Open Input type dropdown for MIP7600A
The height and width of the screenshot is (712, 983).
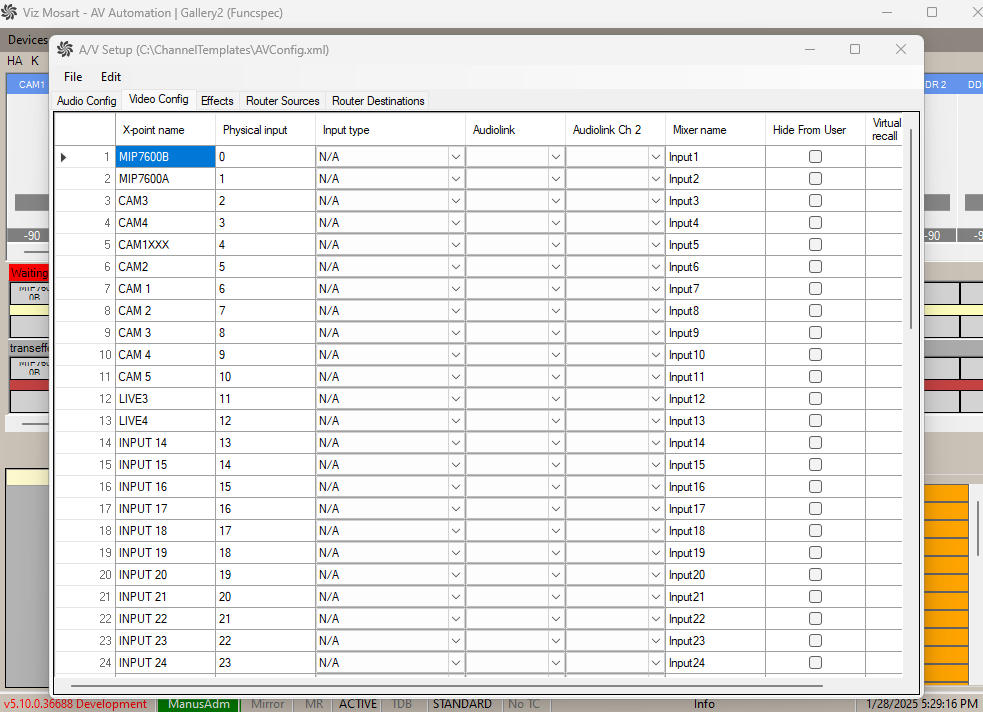[455, 179]
